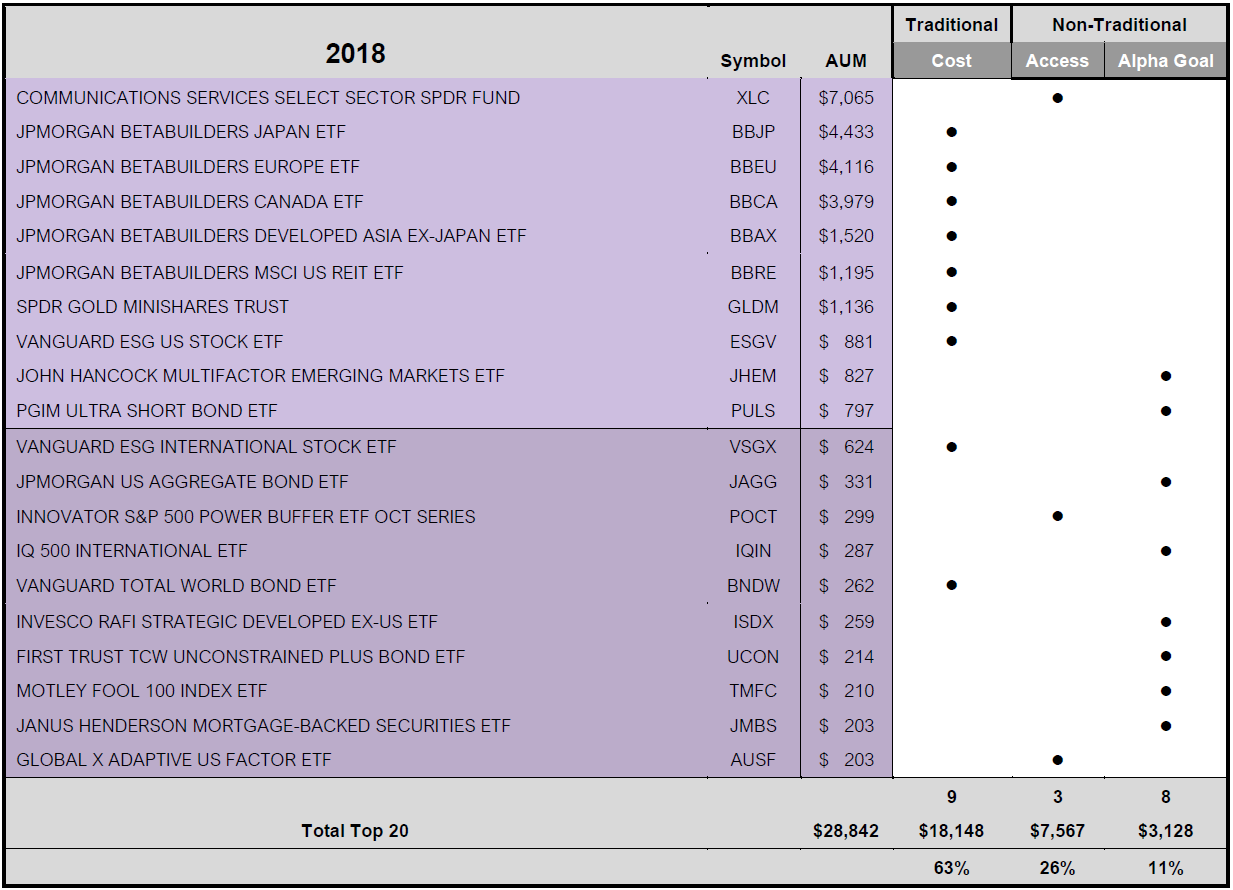This screenshot has height=890, width=1233.
Task: Select JPMORGAN BETABUILDERS EUROPE ETF name
Action: point(188,167)
